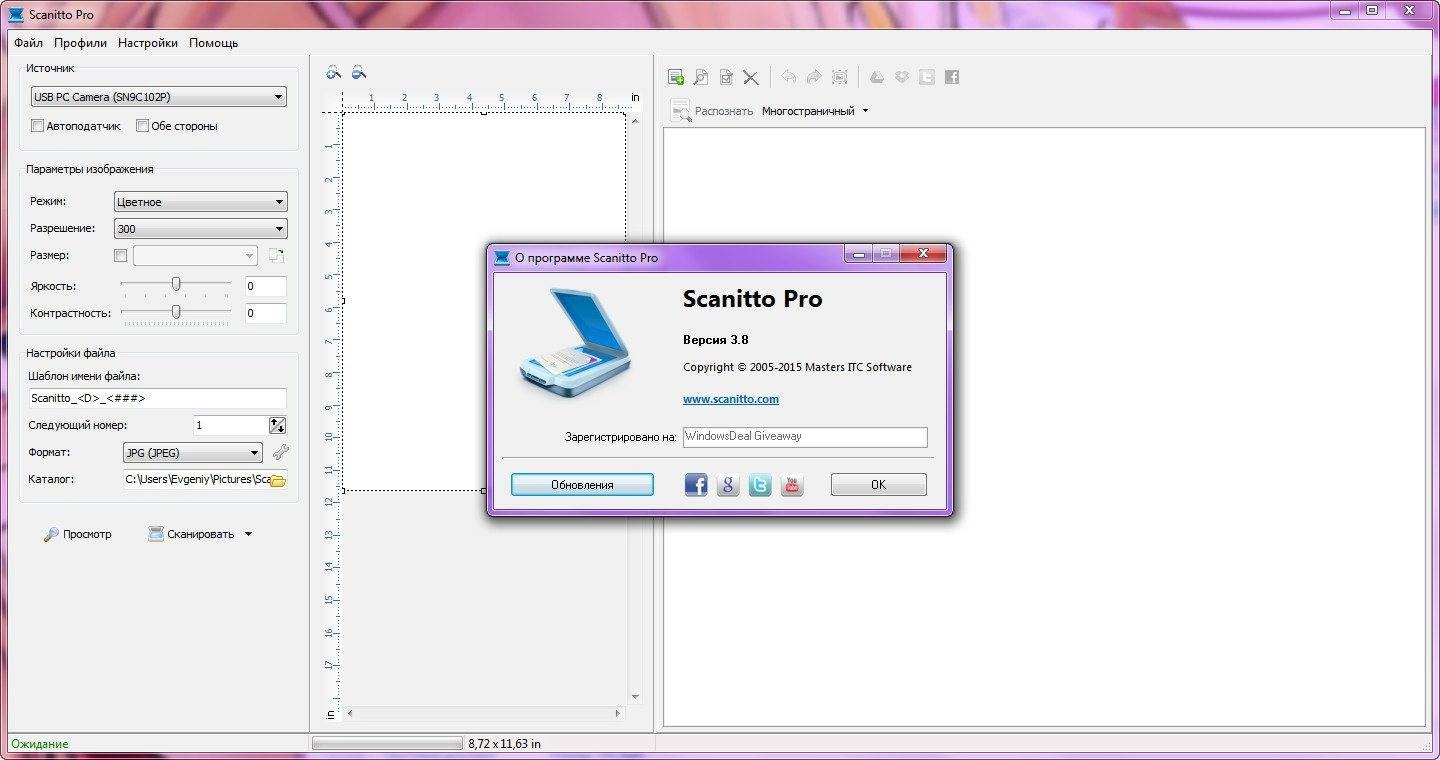Open Twitter icon in About dialog
Viewport: 1440px width, 760px height.
760,485
